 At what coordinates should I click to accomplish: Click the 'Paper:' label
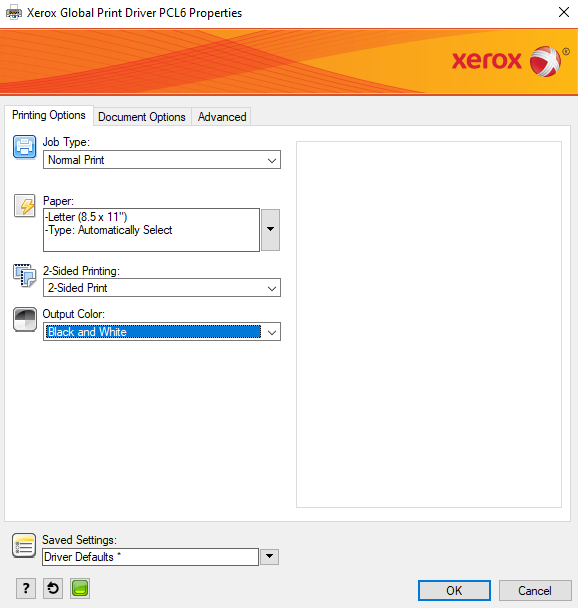[58, 201]
